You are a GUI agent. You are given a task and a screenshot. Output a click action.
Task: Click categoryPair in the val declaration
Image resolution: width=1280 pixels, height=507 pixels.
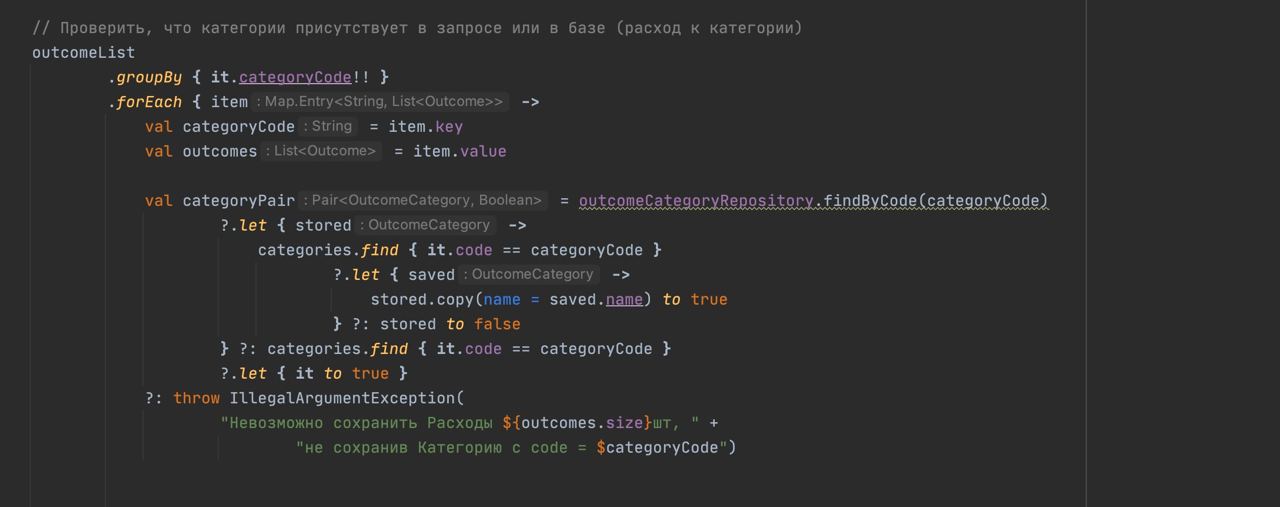click(x=238, y=201)
